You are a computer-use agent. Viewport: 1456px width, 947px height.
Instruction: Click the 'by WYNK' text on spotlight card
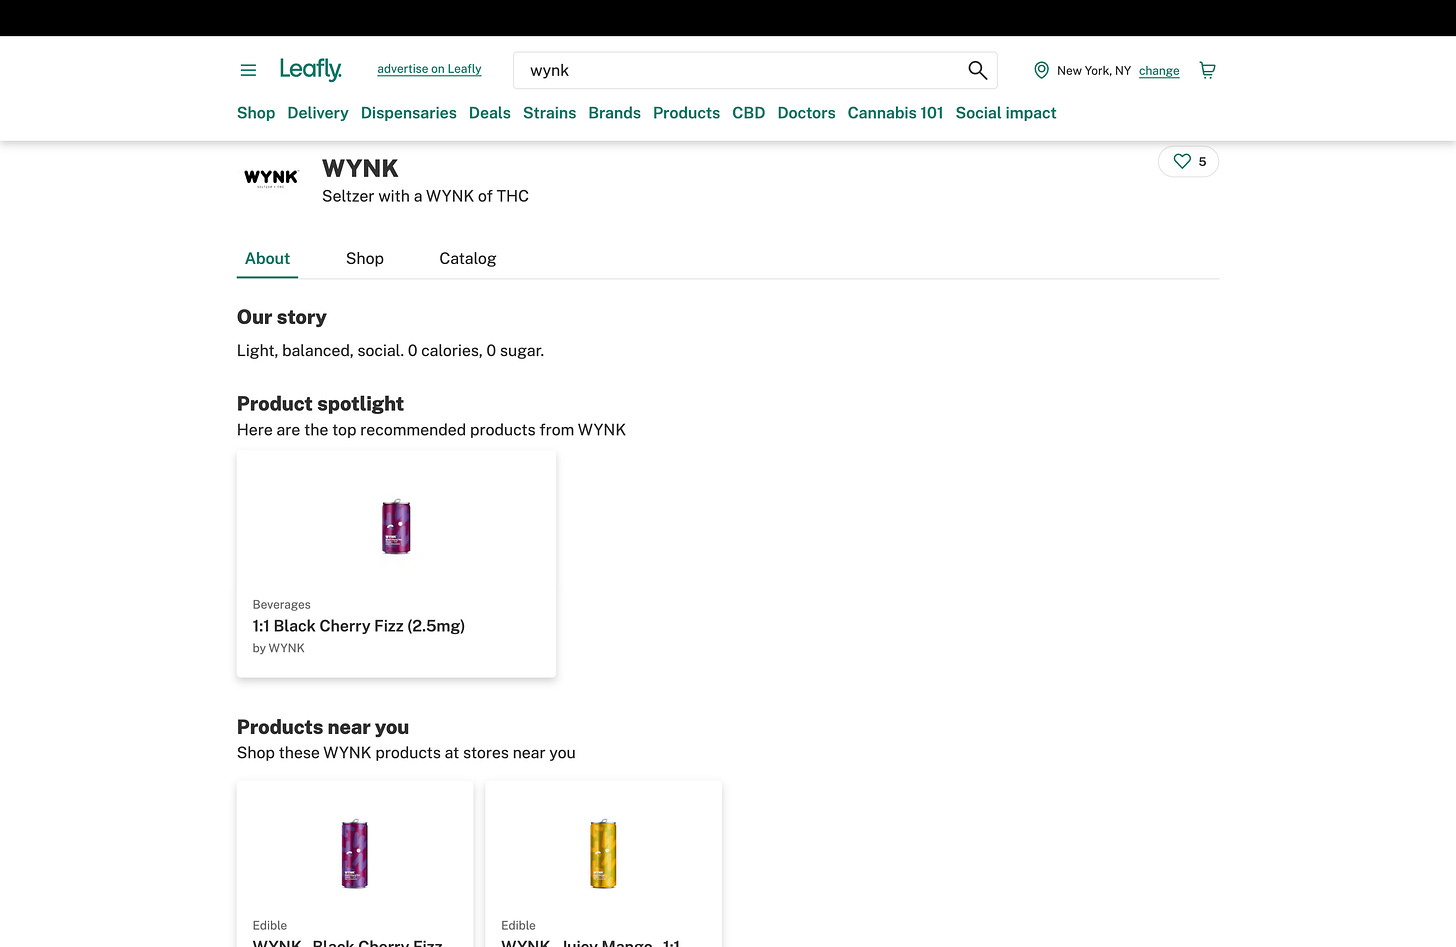(279, 648)
